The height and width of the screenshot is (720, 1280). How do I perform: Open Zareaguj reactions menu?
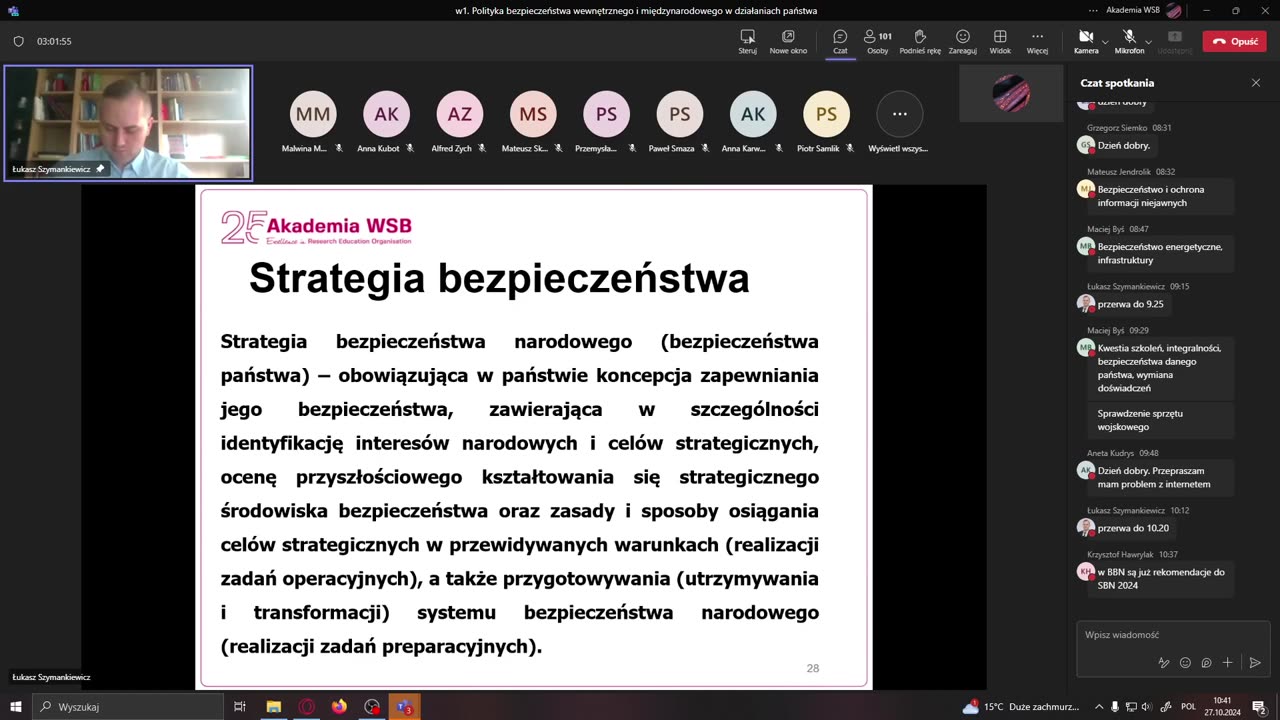coord(962,41)
